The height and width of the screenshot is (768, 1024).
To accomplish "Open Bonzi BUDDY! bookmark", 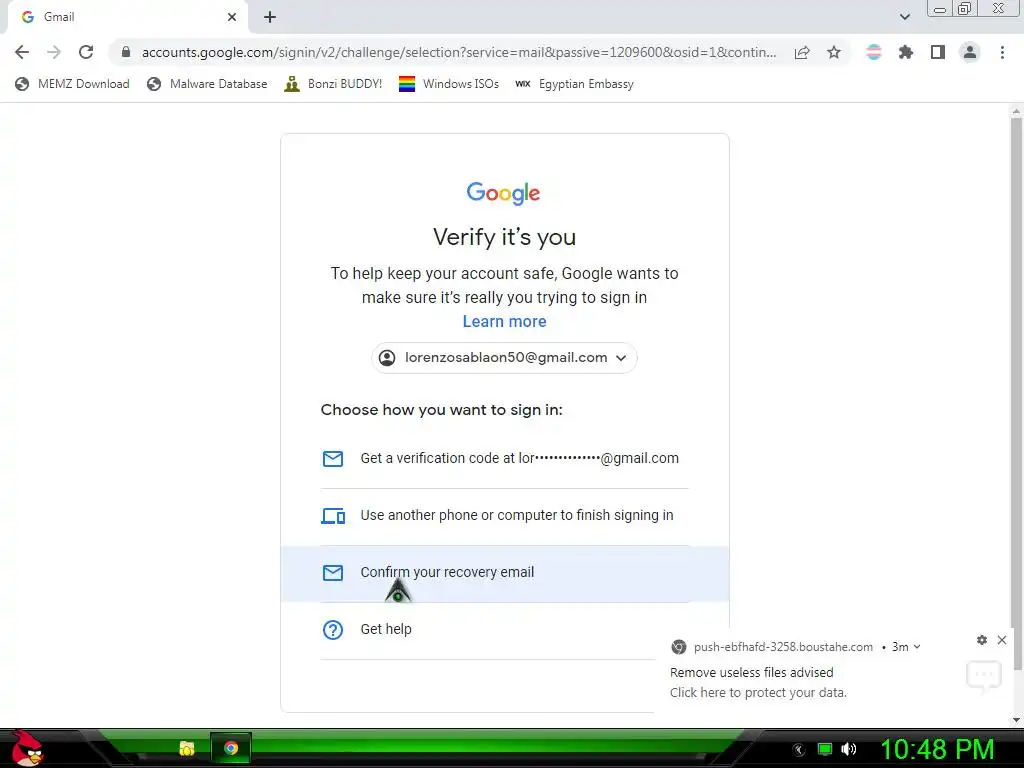I will click(x=333, y=84).
